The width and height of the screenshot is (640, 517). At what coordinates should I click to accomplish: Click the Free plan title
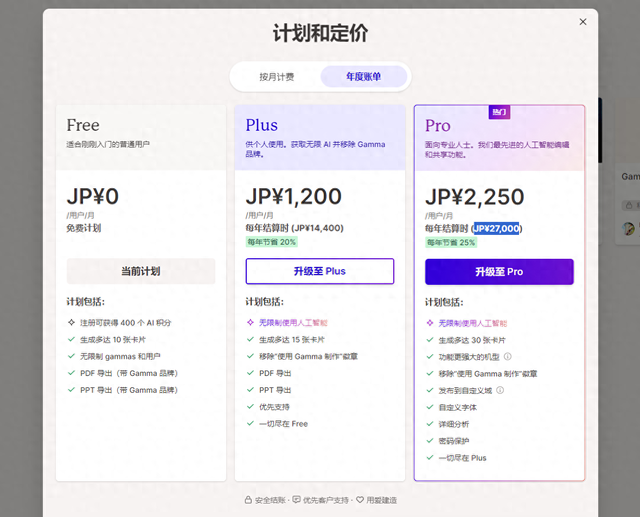[x=83, y=125]
